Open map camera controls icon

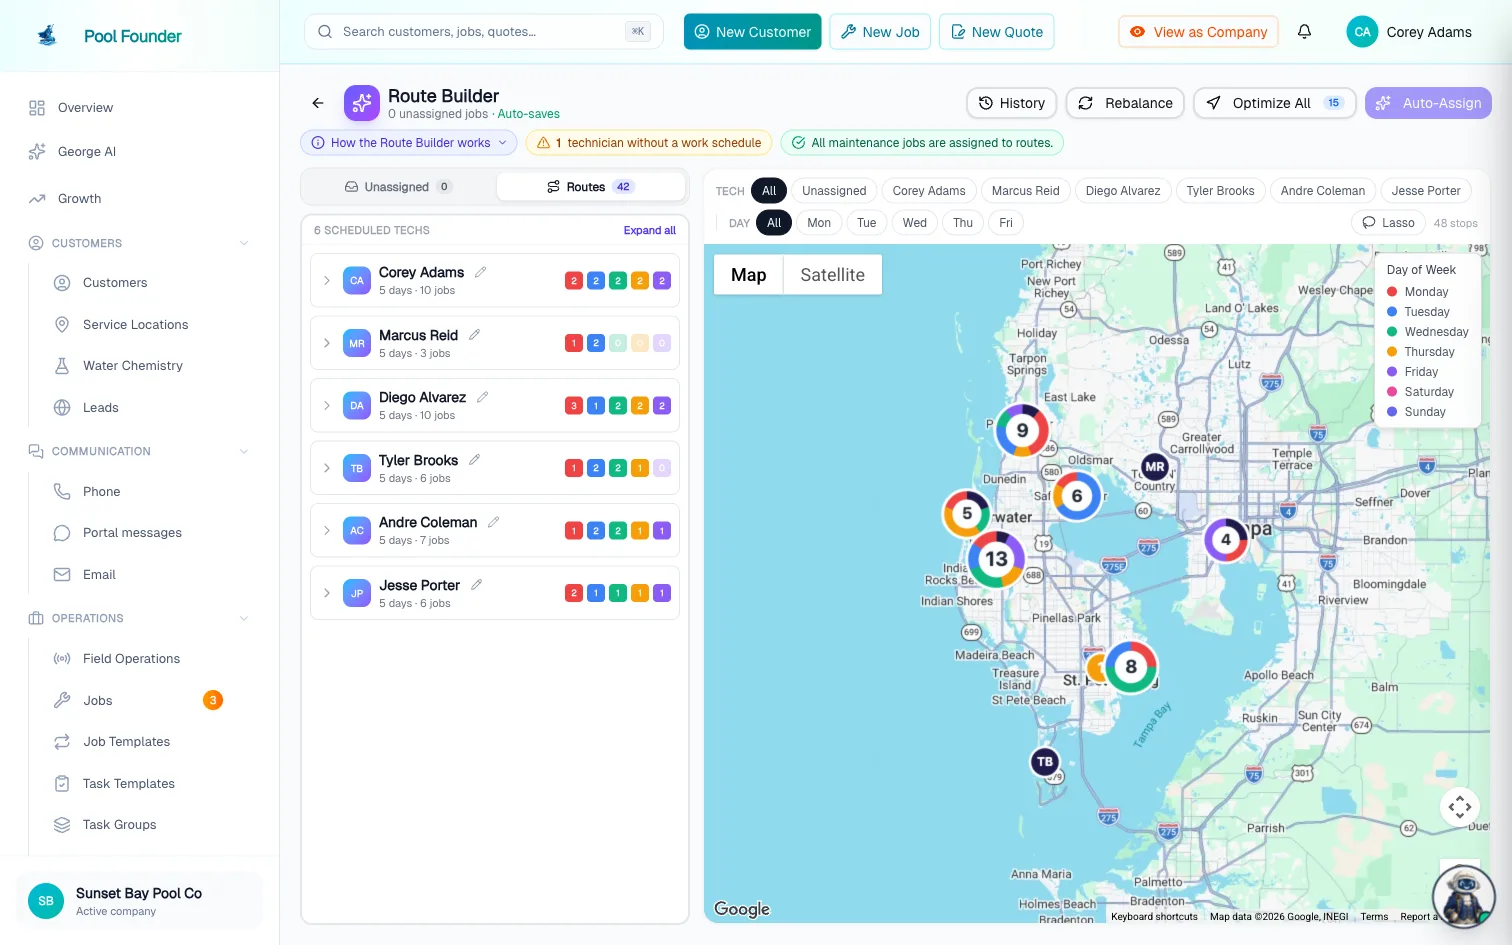pyautogui.click(x=1460, y=806)
